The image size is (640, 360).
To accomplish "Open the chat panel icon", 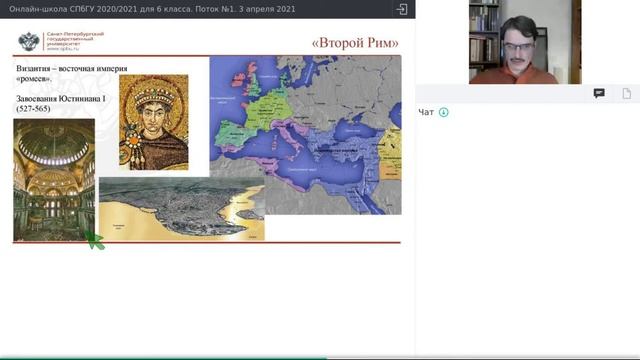I will click(x=599, y=93).
